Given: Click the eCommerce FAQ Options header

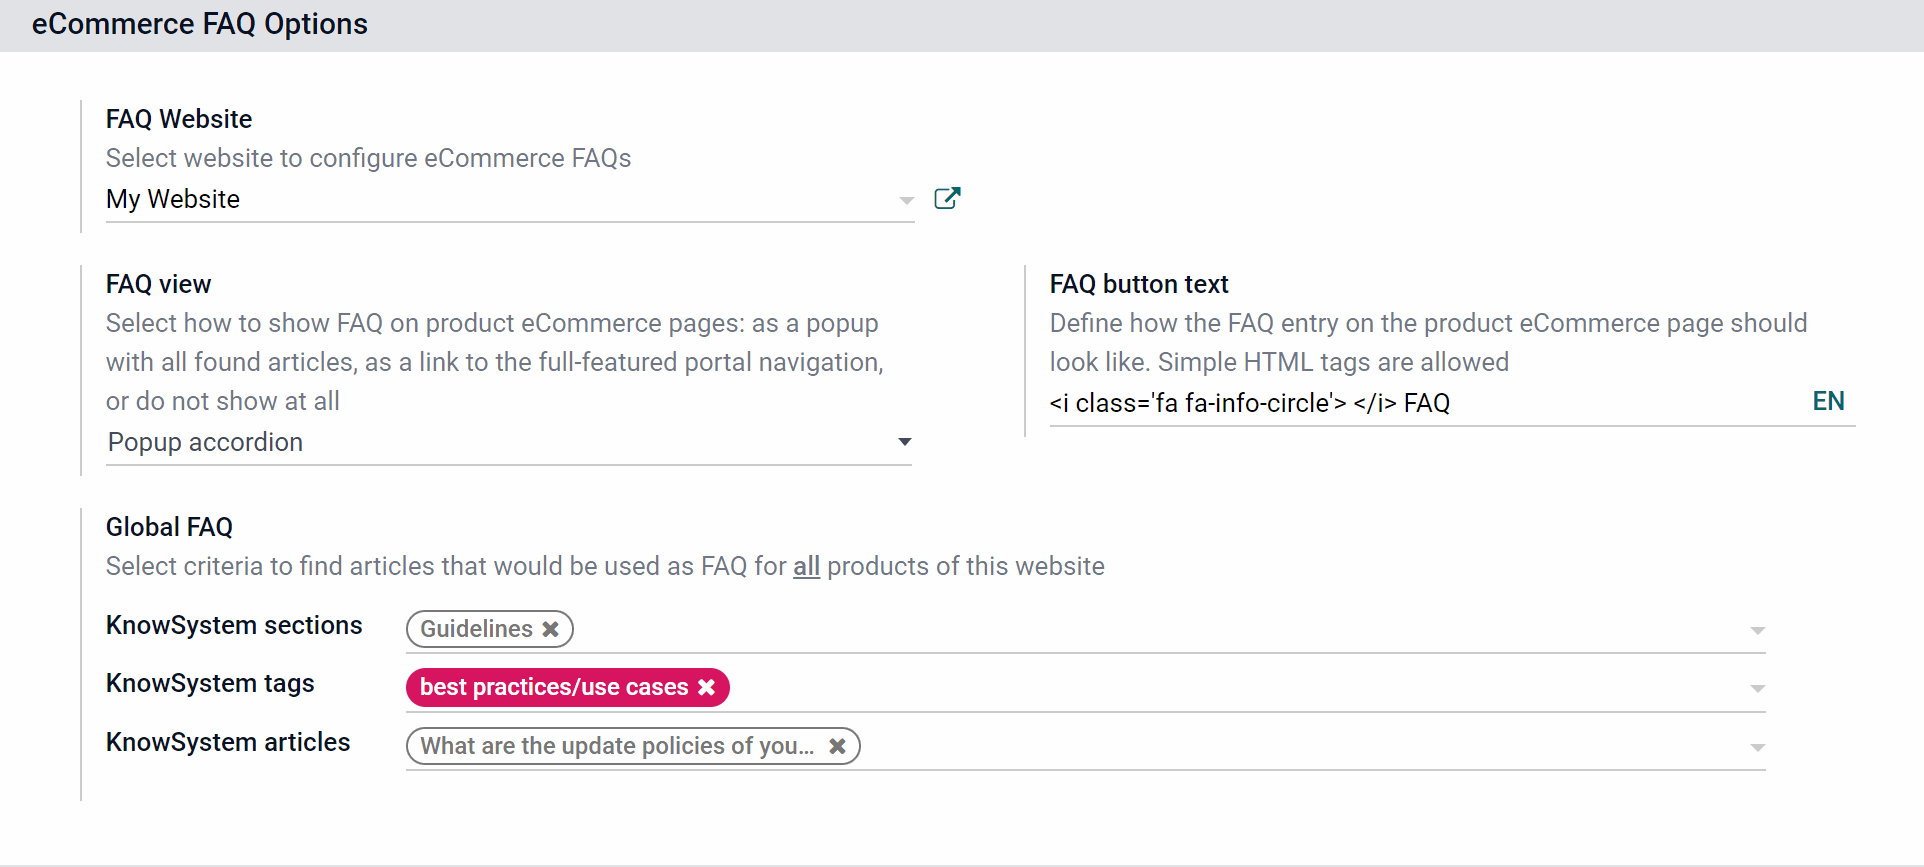Looking at the screenshot, I should coord(200,24).
